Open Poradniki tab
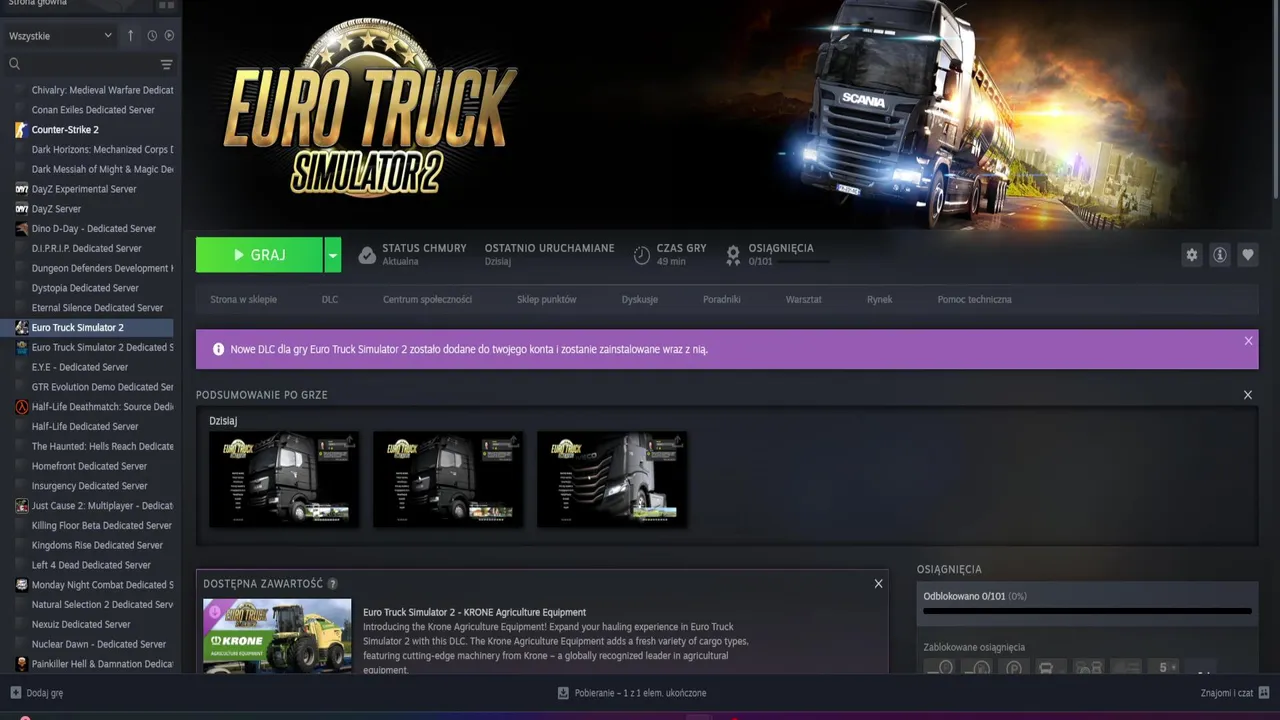1280x720 pixels. tap(721, 299)
